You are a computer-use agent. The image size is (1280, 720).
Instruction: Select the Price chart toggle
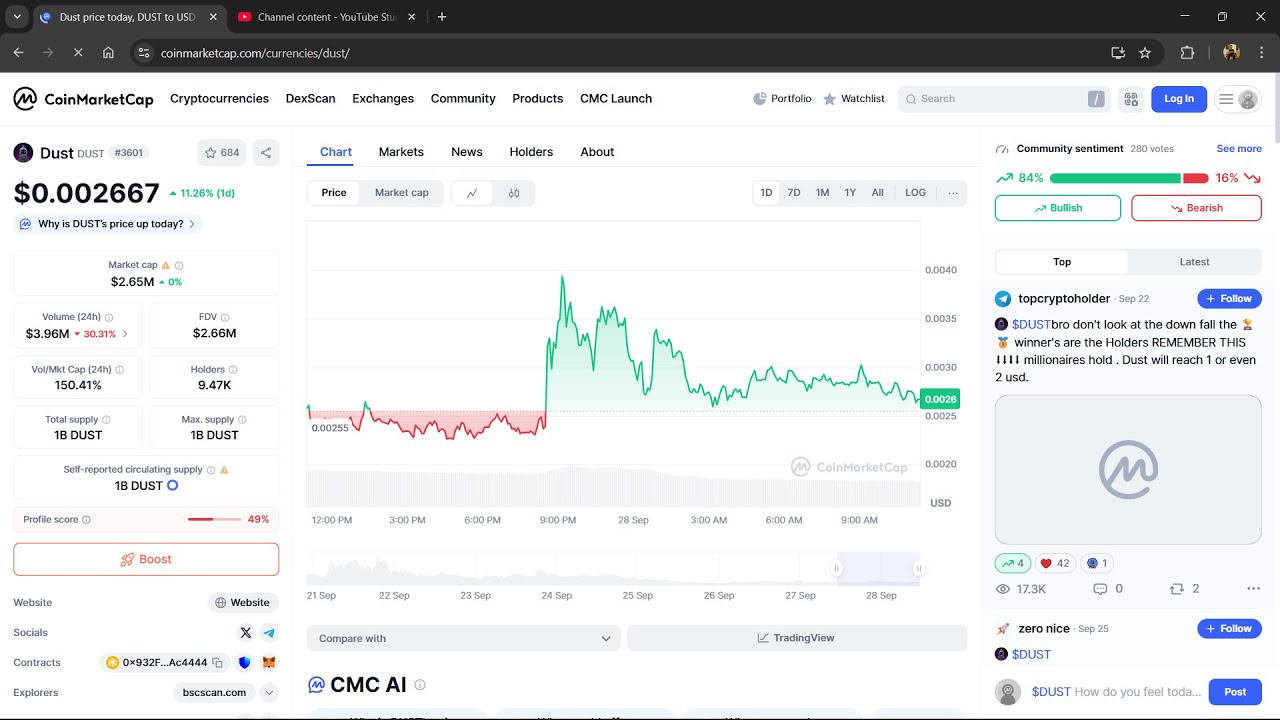[334, 193]
